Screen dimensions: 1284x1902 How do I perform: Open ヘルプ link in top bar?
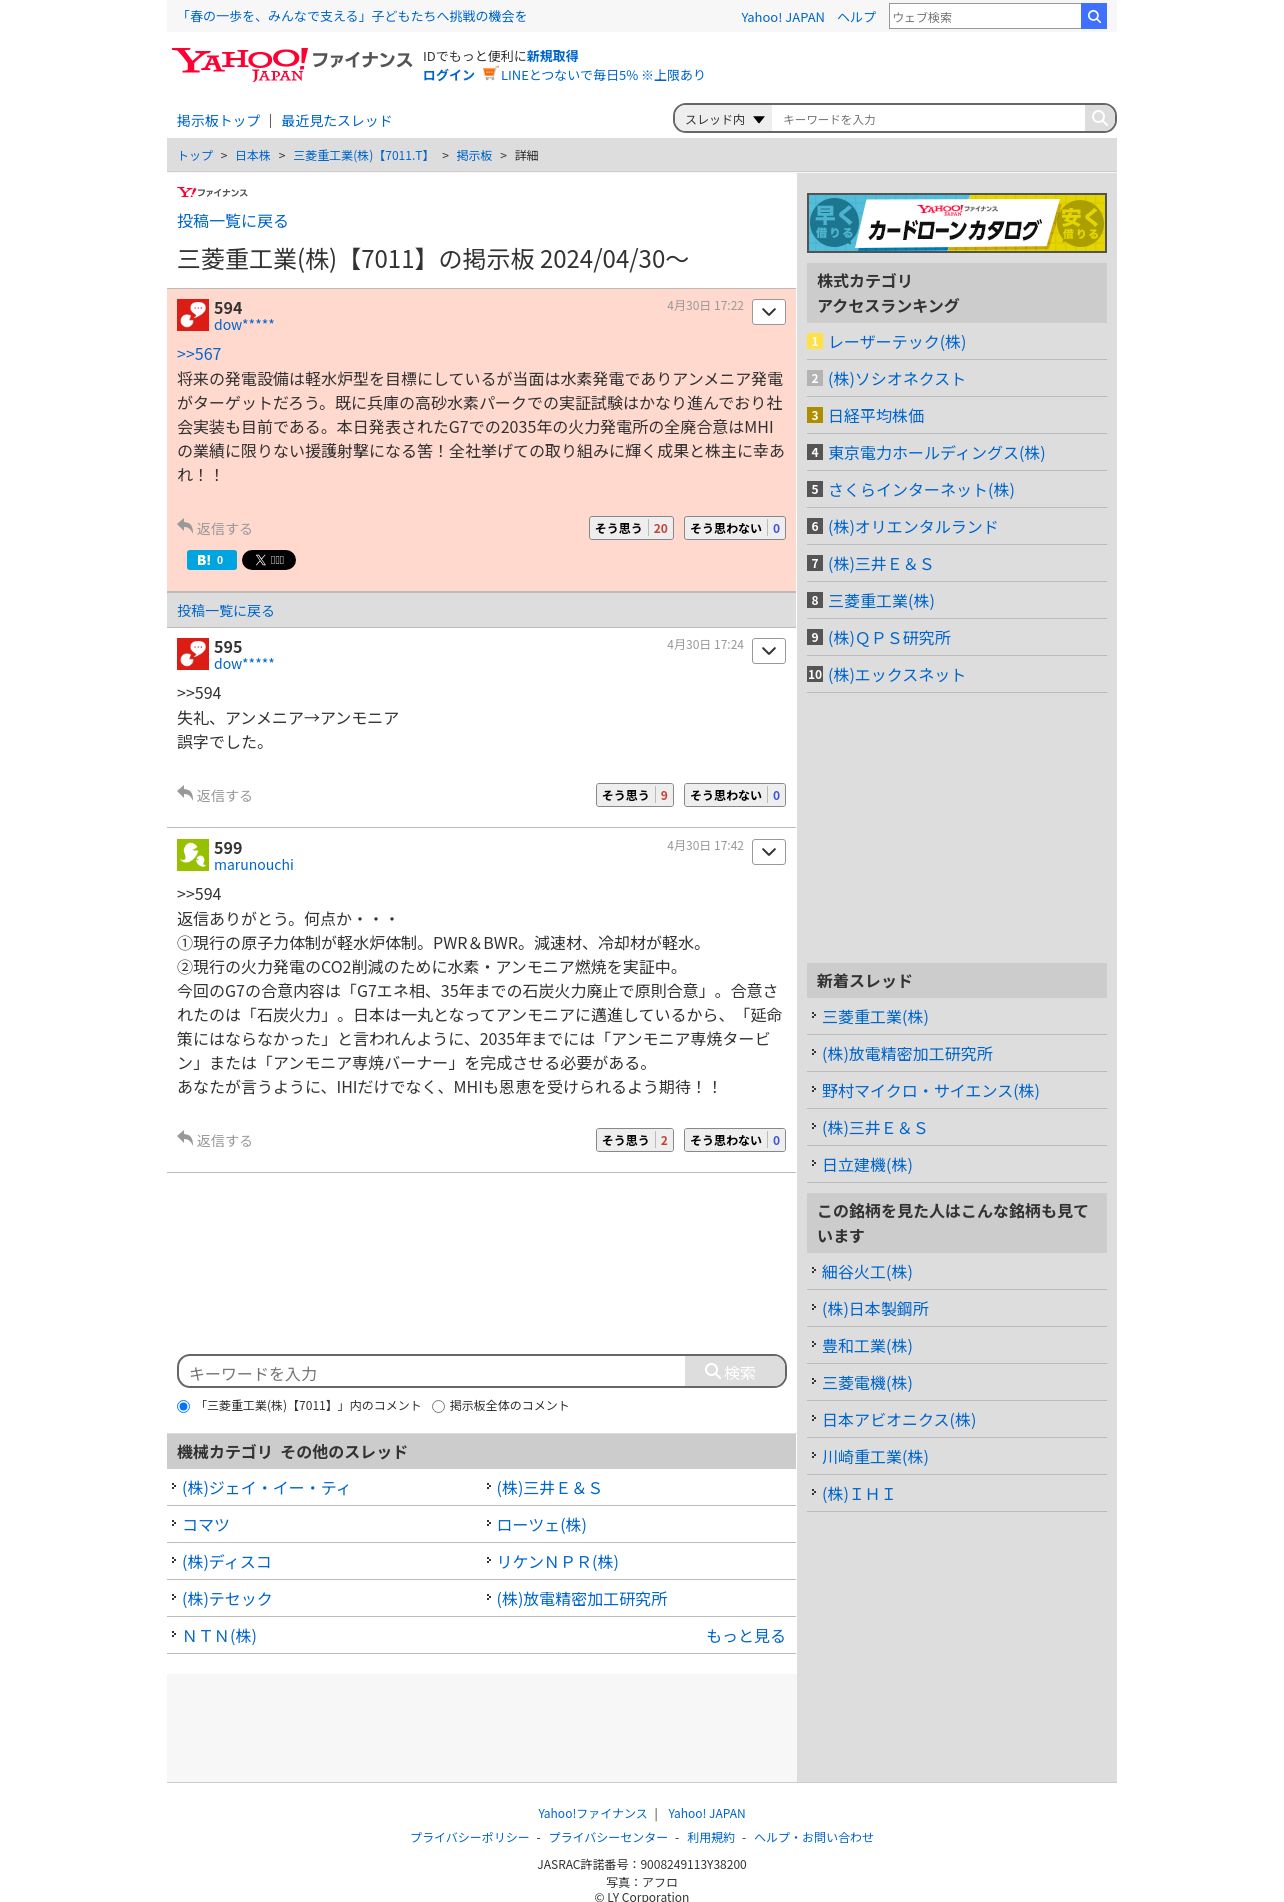pos(856,17)
